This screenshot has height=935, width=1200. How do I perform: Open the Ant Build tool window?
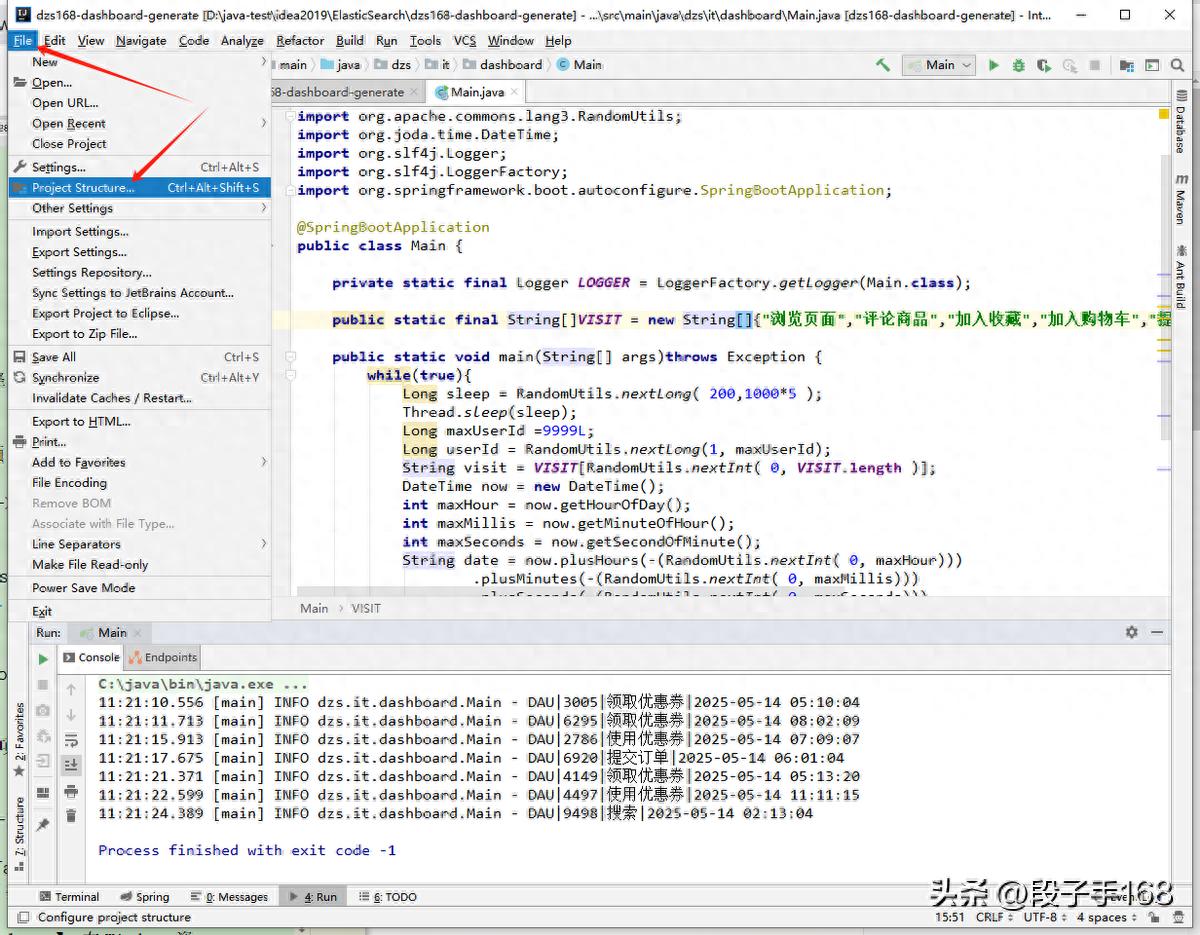(1181, 276)
